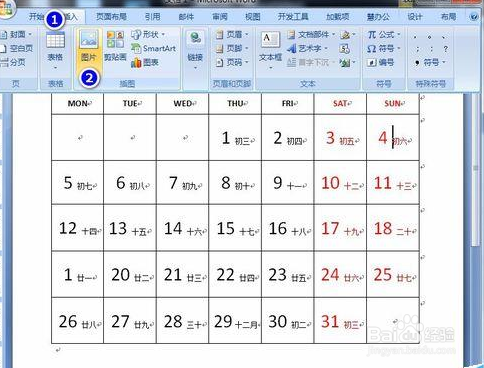Insert a 封面 cover page
Image resolution: width=484 pixels, height=368 pixels.
click(16, 34)
